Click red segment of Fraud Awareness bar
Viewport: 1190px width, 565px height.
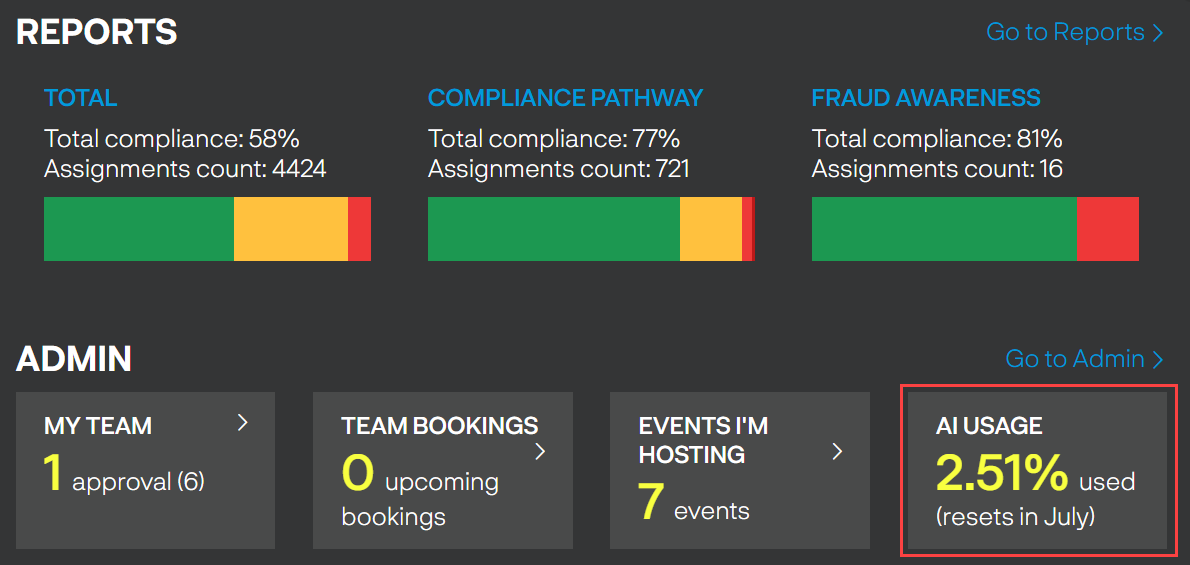(x=1107, y=229)
